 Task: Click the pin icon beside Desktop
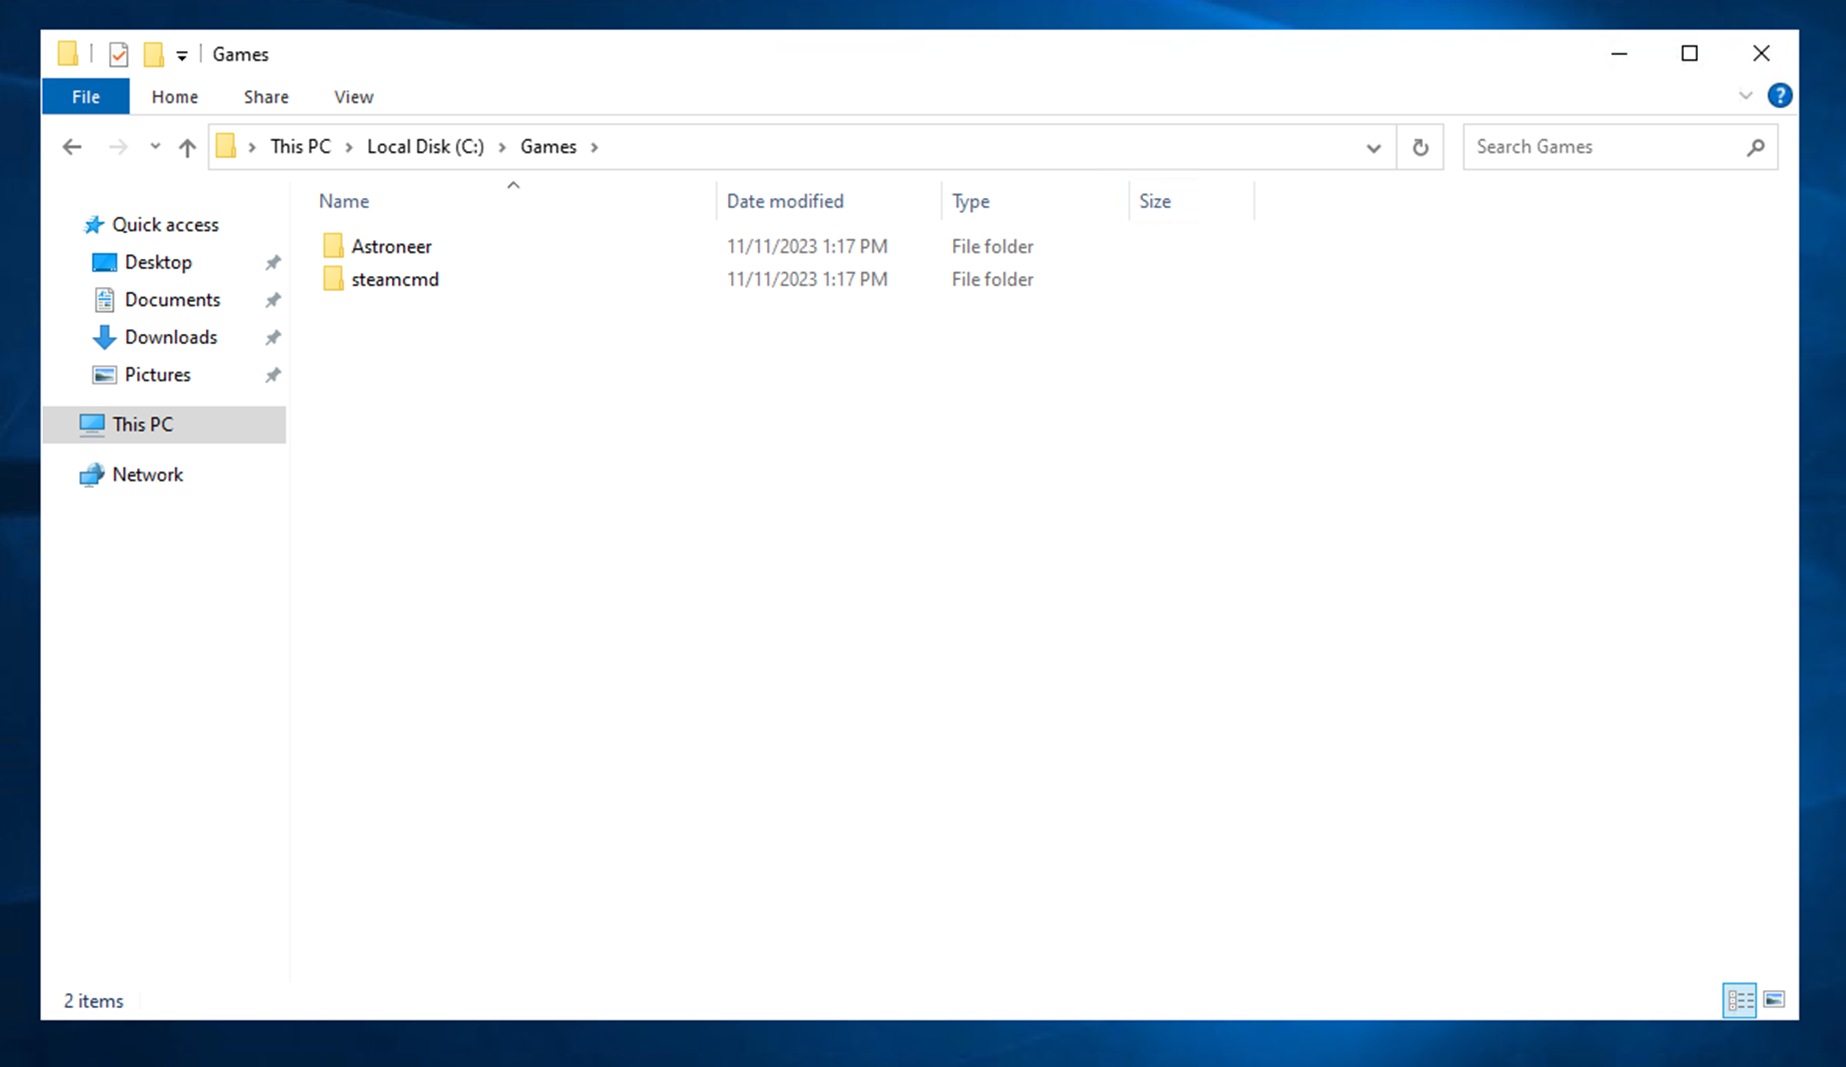(272, 263)
